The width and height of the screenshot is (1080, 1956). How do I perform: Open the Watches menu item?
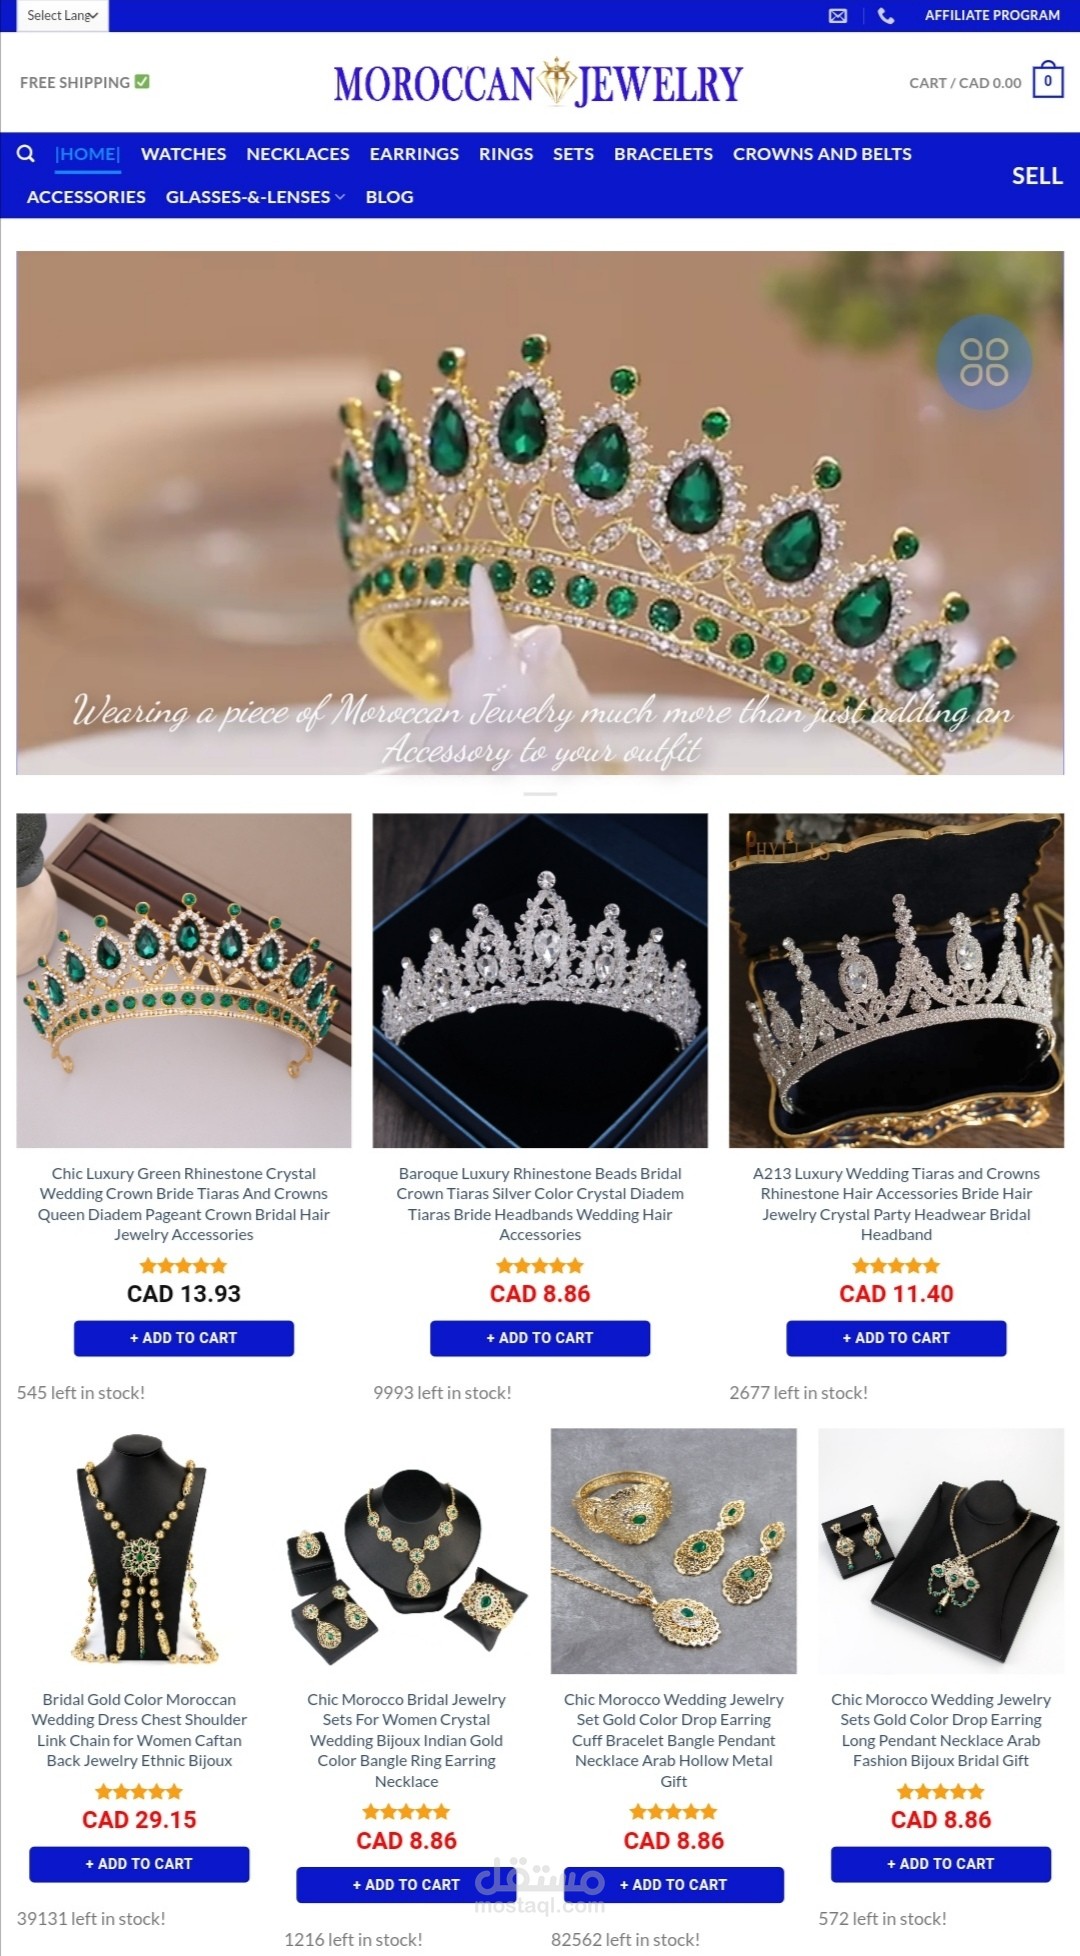pyautogui.click(x=183, y=154)
